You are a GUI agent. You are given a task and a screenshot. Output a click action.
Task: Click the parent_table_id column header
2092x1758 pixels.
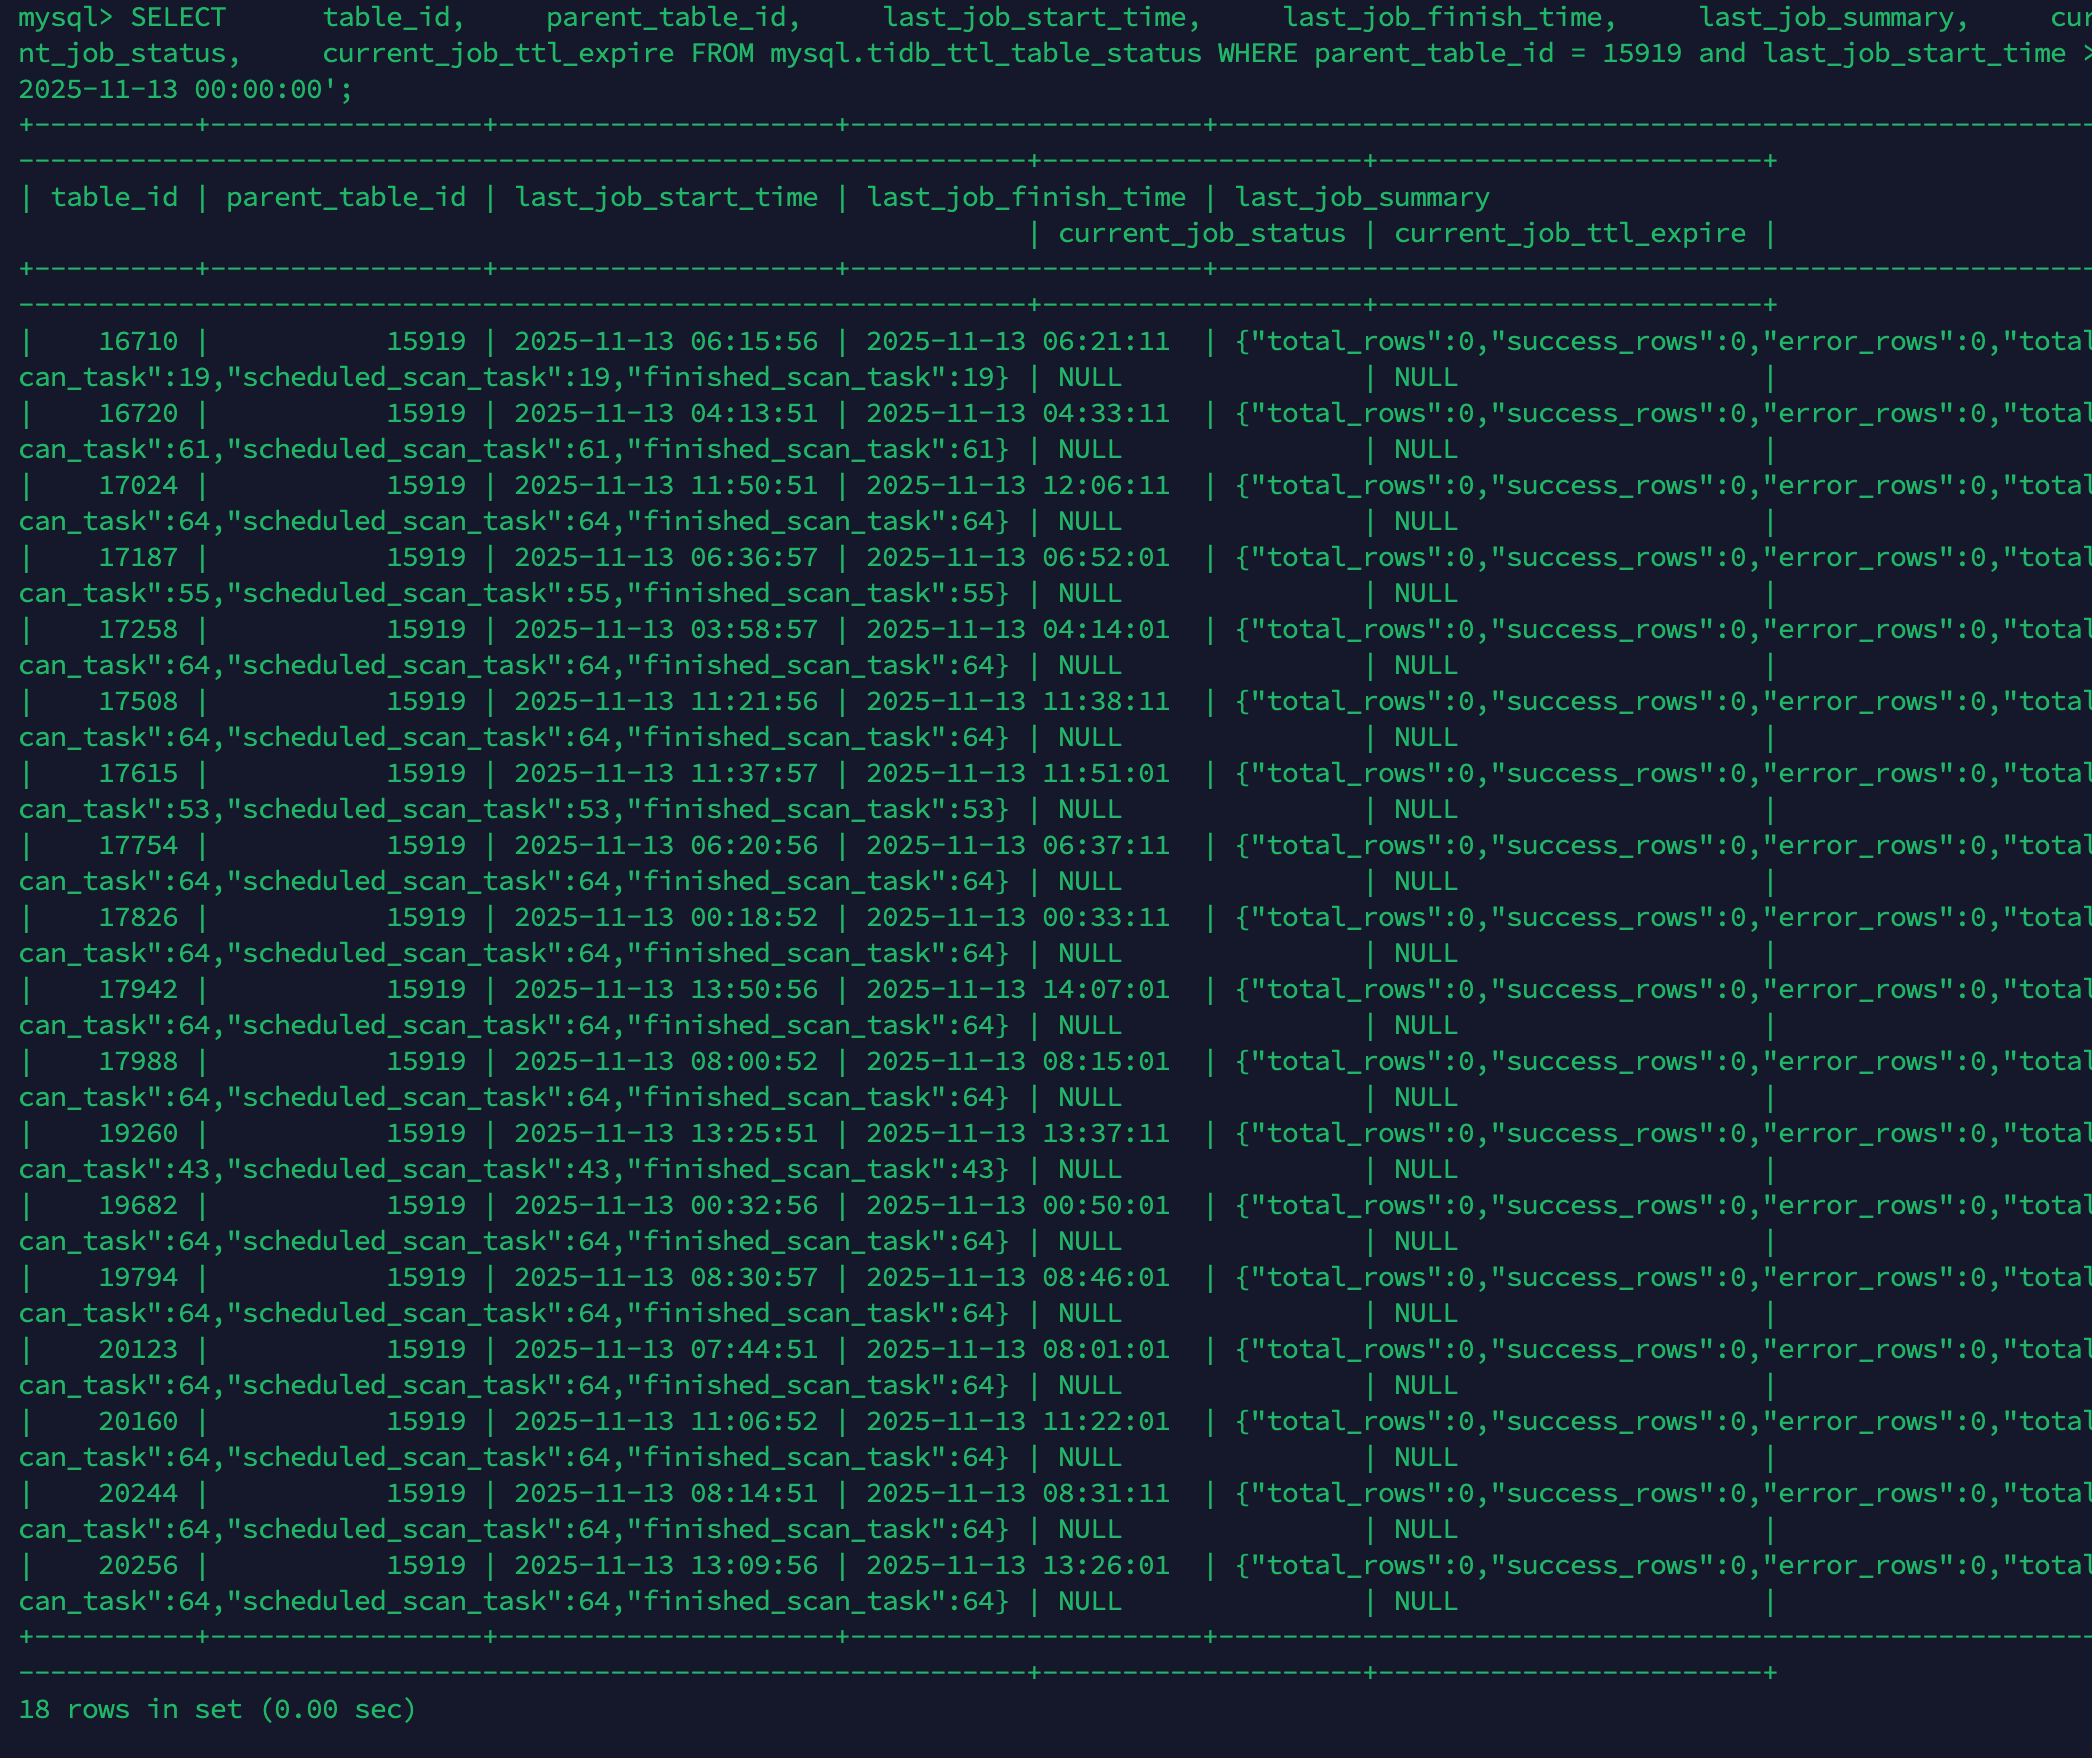(x=345, y=197)
